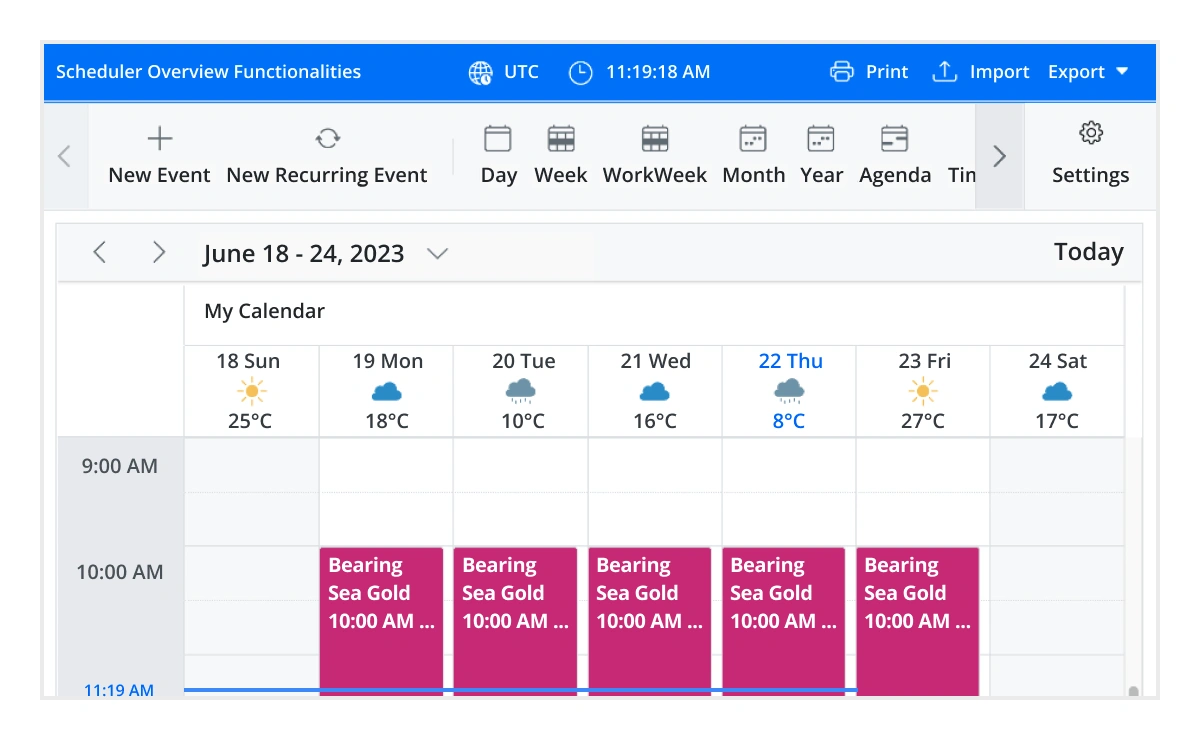Open the Agenda view icon
Image resolution: width=1200 pixels, height=740 pixels.
click(x=894, y=139)
